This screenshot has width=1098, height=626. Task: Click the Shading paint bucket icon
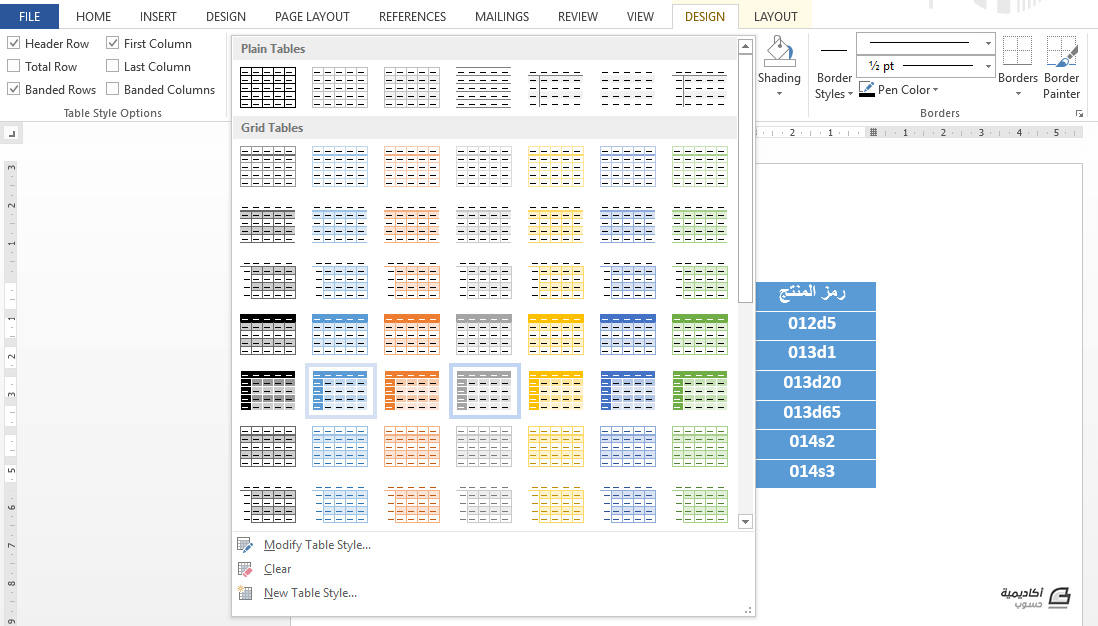tap(779, 52)
